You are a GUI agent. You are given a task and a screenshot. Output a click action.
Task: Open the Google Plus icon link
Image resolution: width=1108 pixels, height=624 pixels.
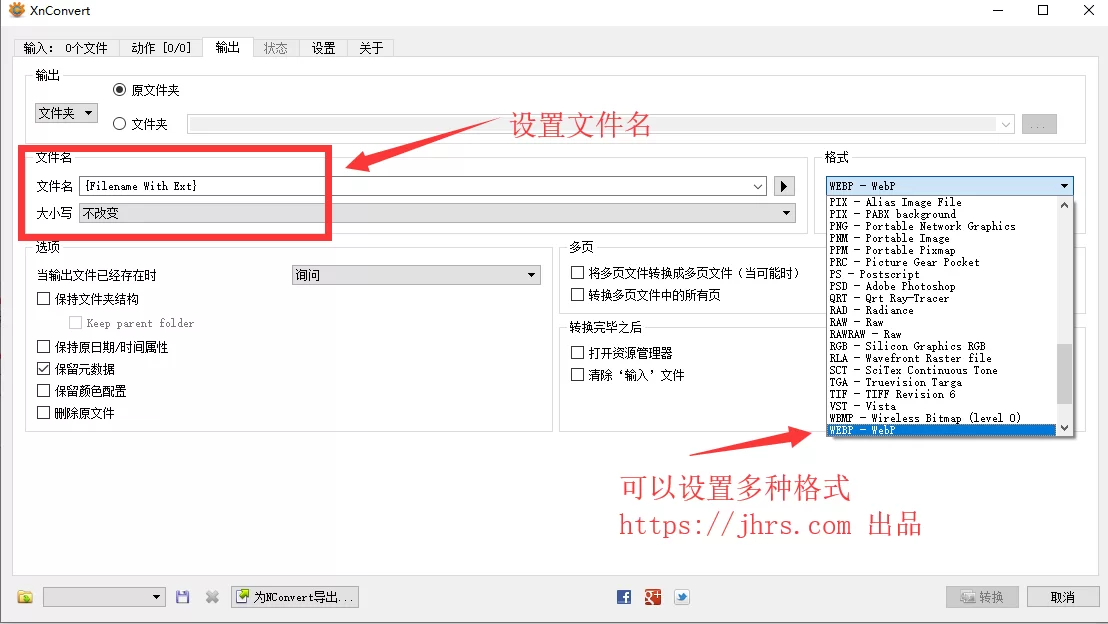click(x=653, y=597)
